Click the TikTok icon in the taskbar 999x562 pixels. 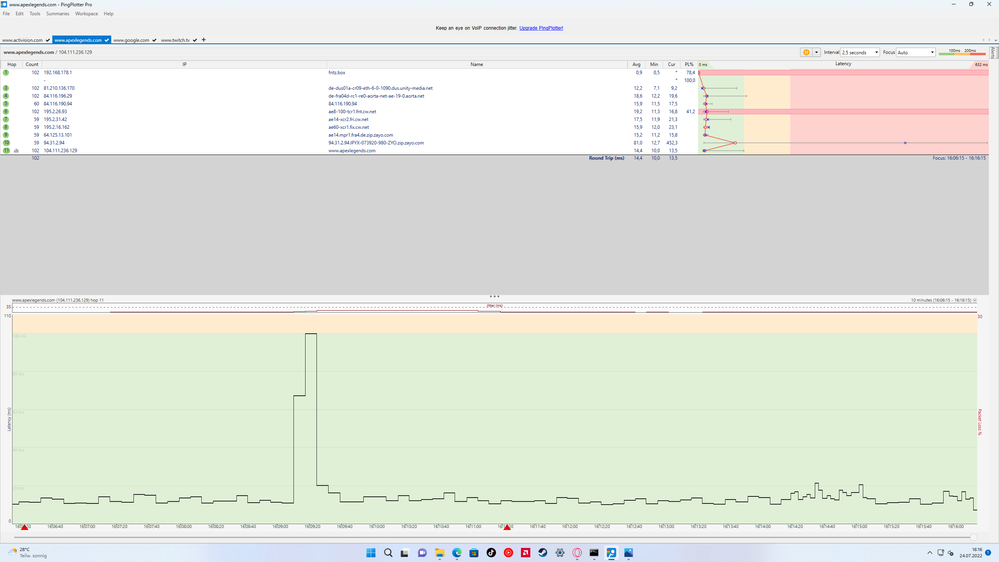(x=491, y=552)
